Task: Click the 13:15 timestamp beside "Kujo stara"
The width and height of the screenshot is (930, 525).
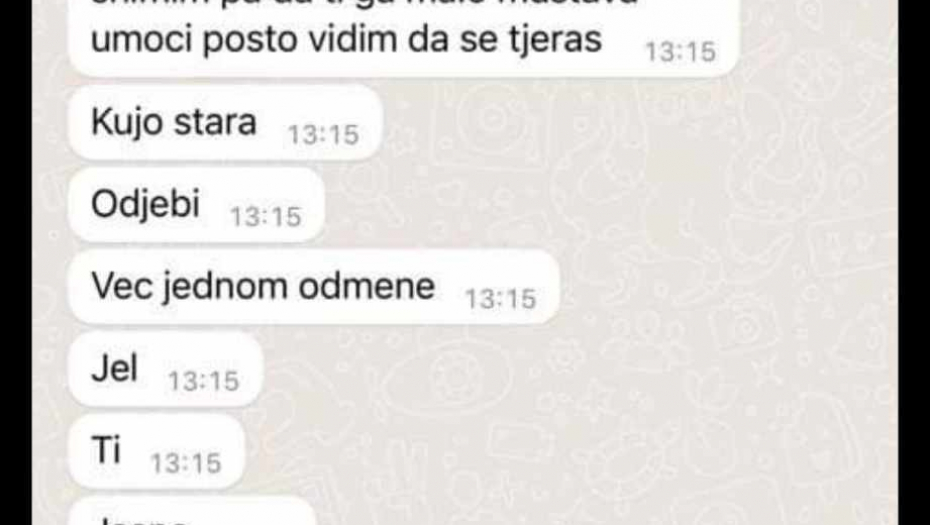Action: click(x=323, y=135)
